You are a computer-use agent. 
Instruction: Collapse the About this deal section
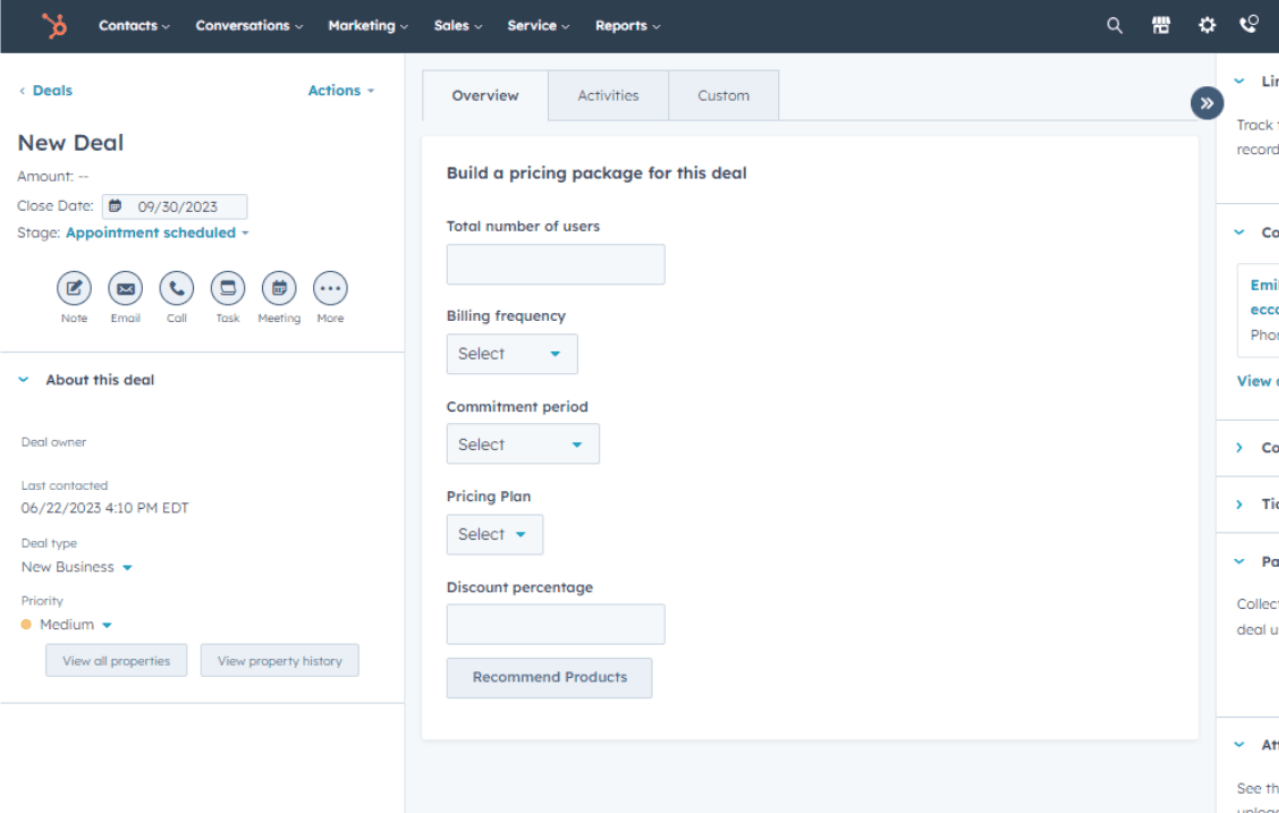click(24, 380)
